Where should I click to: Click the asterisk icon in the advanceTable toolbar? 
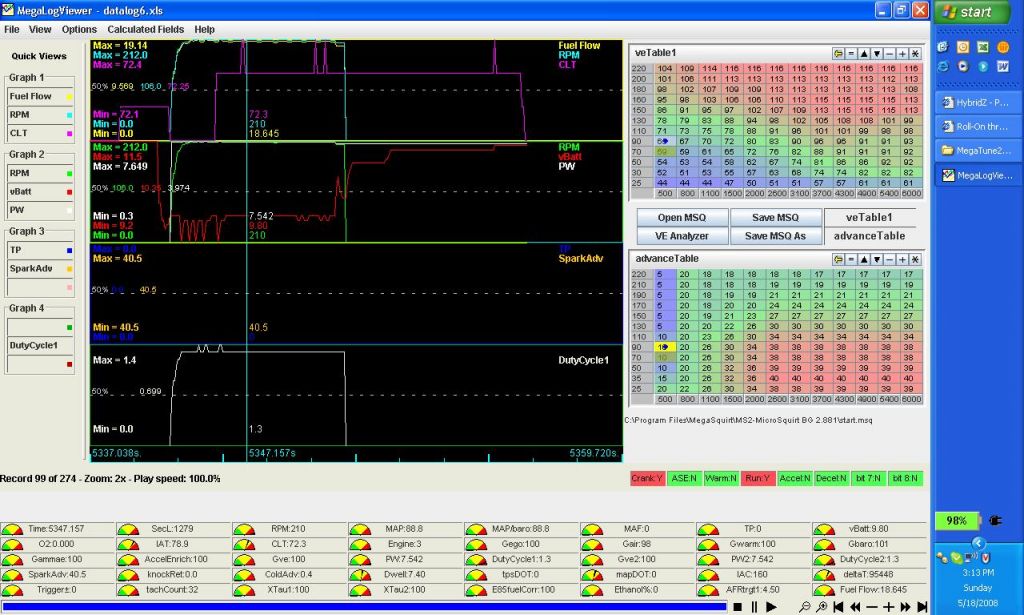pos(915,259)
